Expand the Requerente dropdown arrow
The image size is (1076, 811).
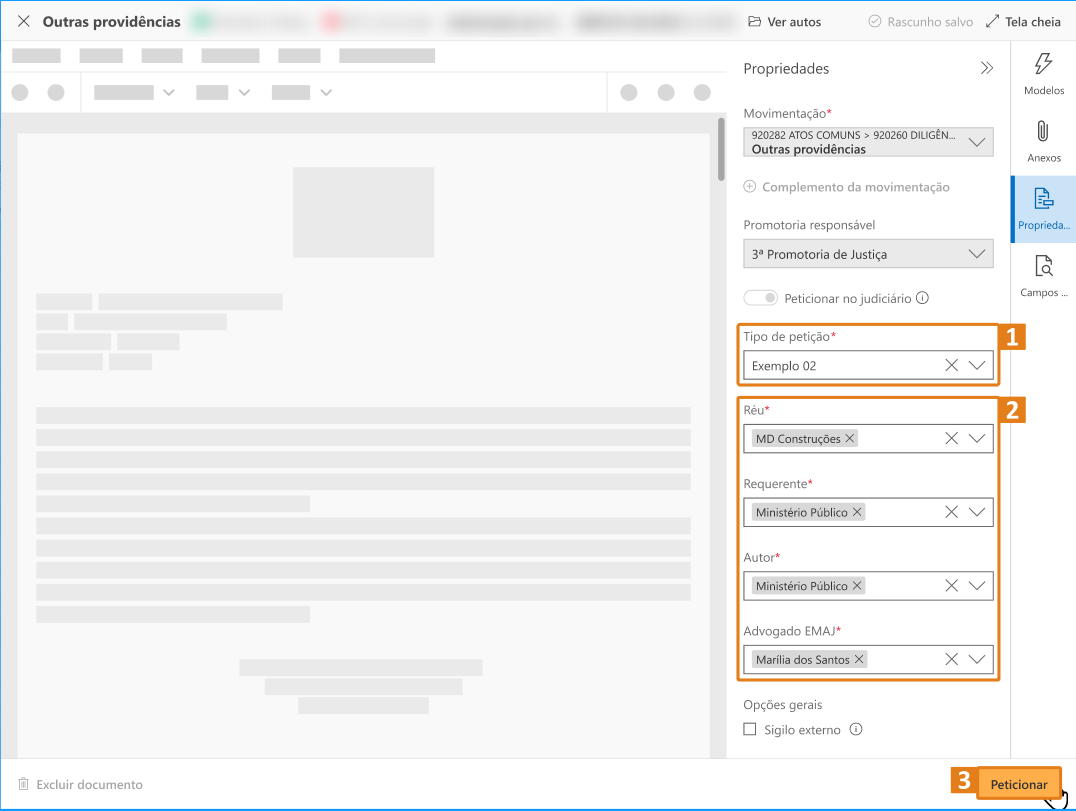pos(977,512)
